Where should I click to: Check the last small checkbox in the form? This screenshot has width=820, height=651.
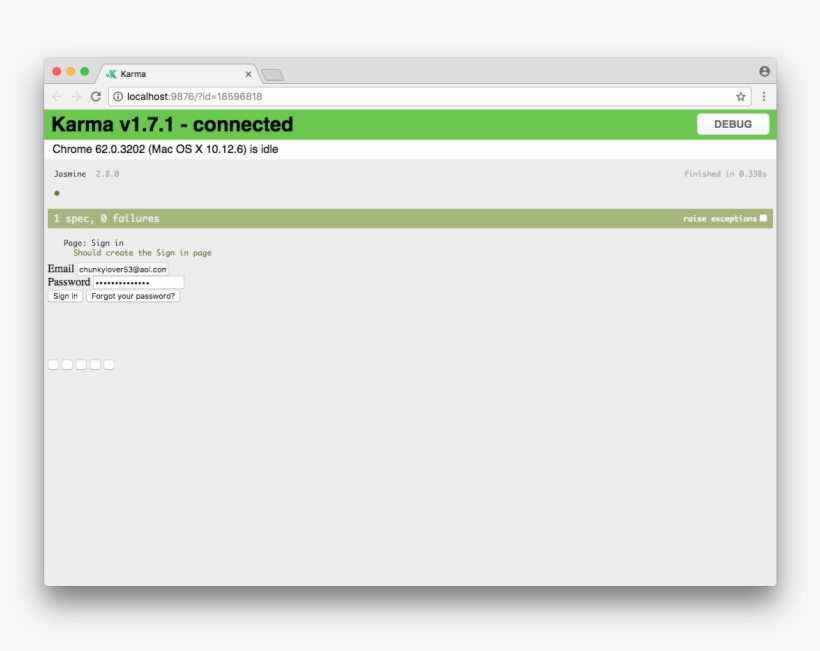pyautogui.click(x=108, y=364)
